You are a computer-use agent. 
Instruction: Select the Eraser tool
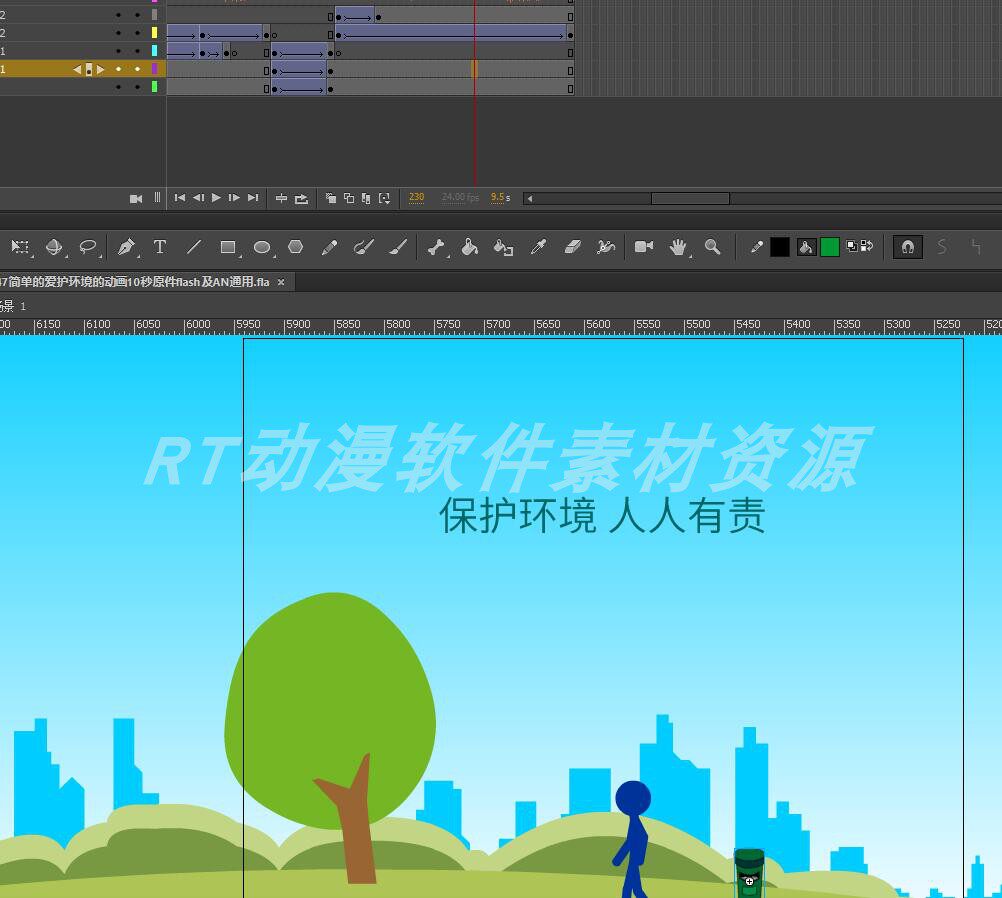click(572, 247)
